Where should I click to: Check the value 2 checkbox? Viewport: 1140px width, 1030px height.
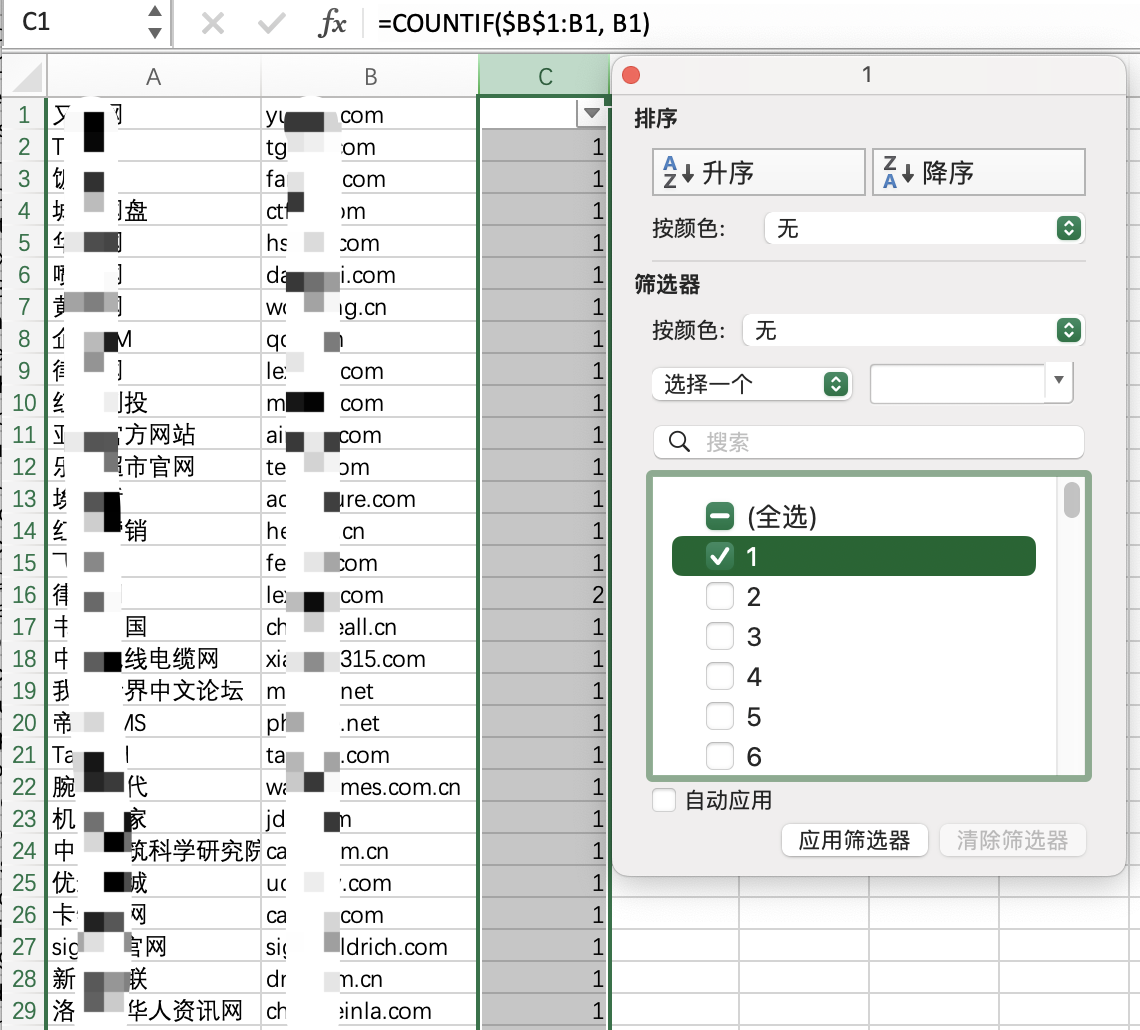(720, 597)
